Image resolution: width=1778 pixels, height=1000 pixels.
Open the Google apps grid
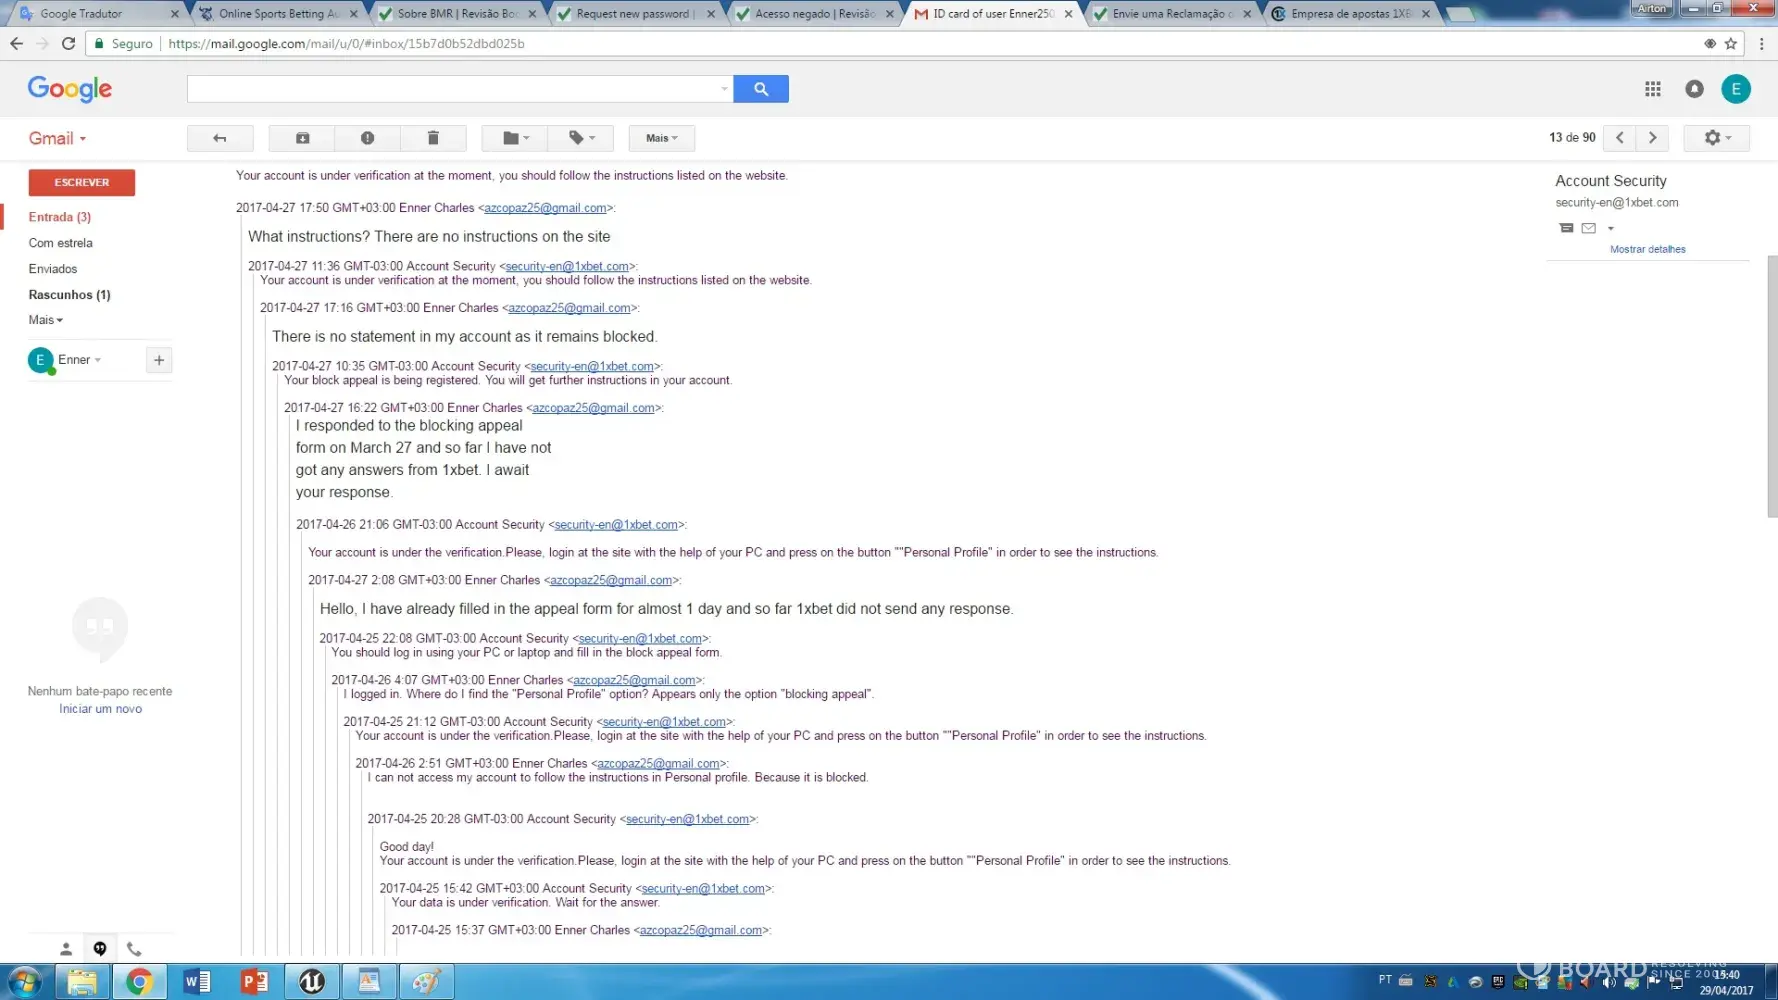pos(1652,89)
